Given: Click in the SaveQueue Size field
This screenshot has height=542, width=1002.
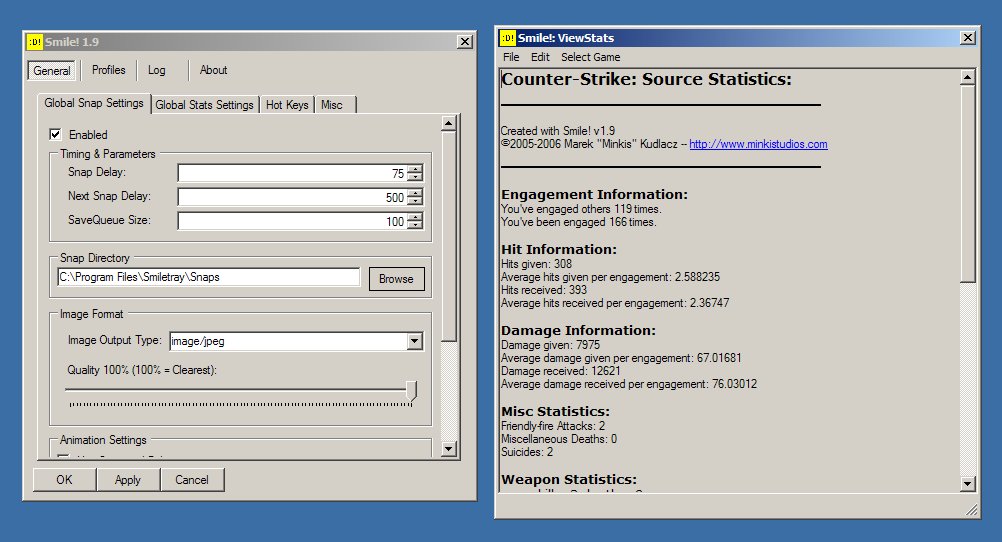Looking at the screenshot, I should point(292,221).
